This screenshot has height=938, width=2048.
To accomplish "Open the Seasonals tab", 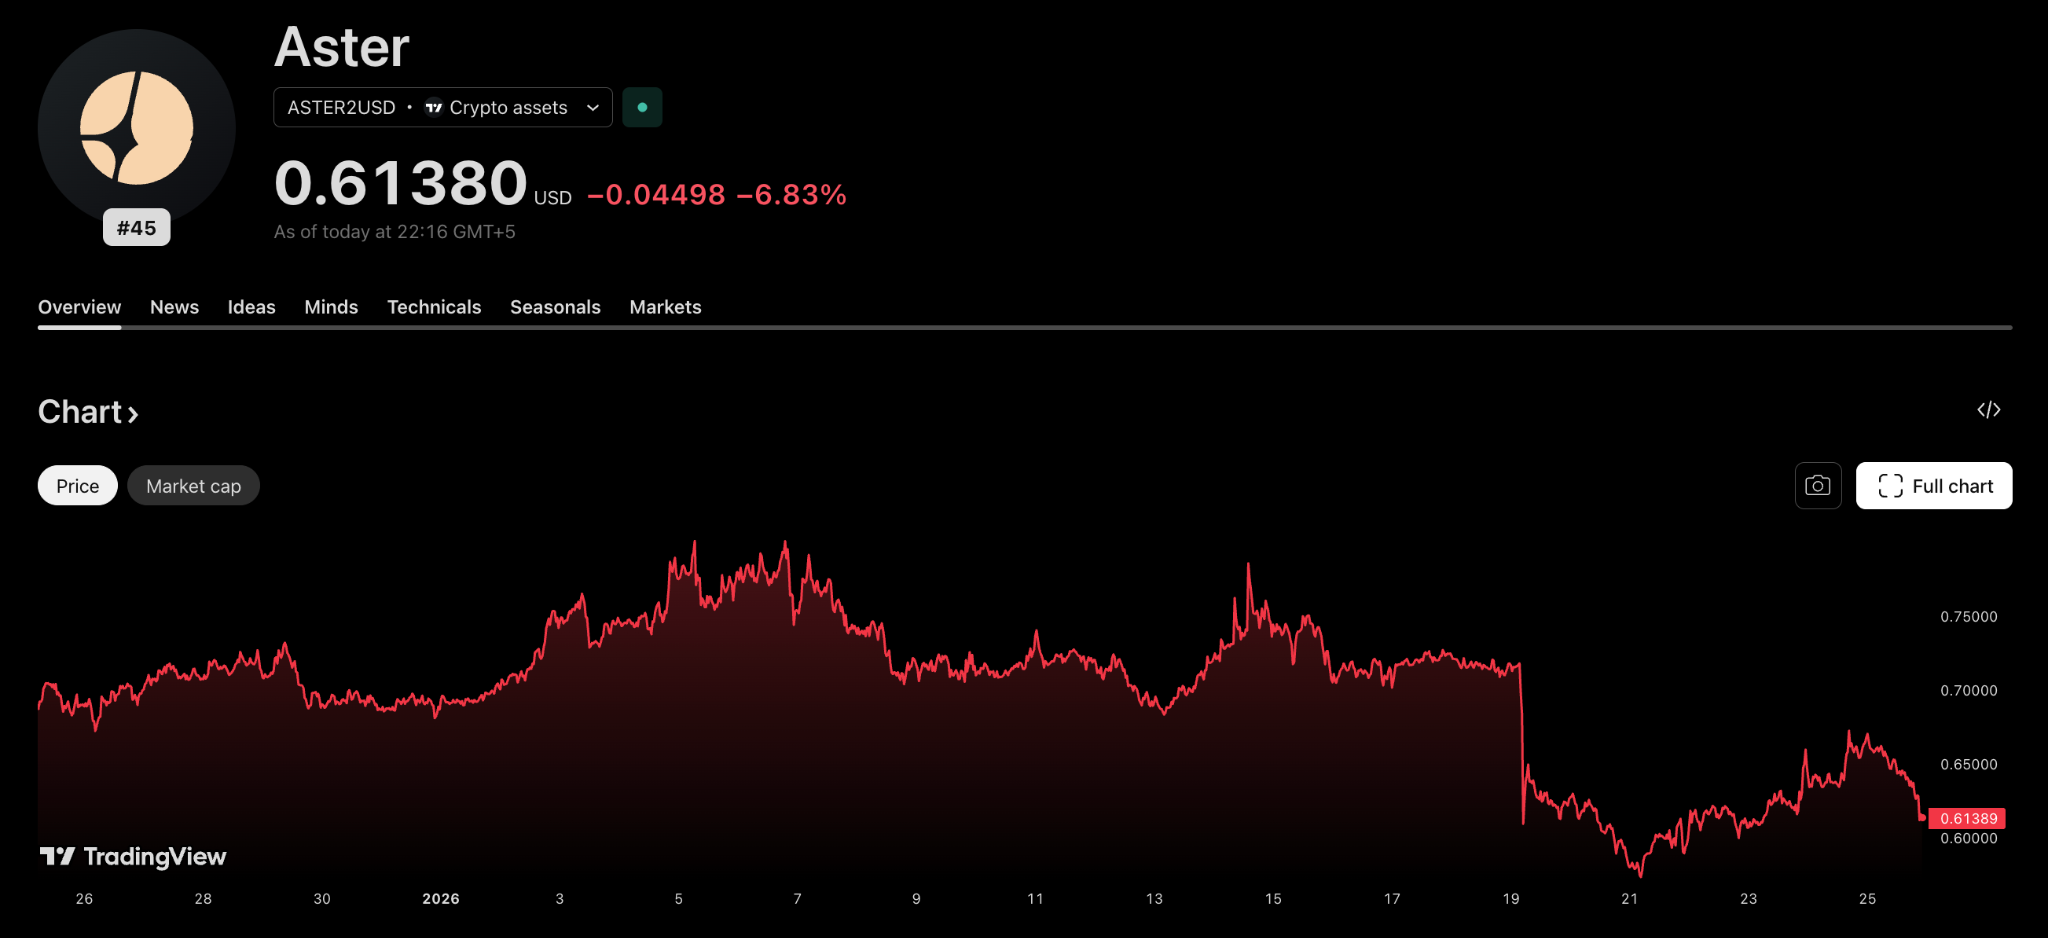I will (555, 307).
